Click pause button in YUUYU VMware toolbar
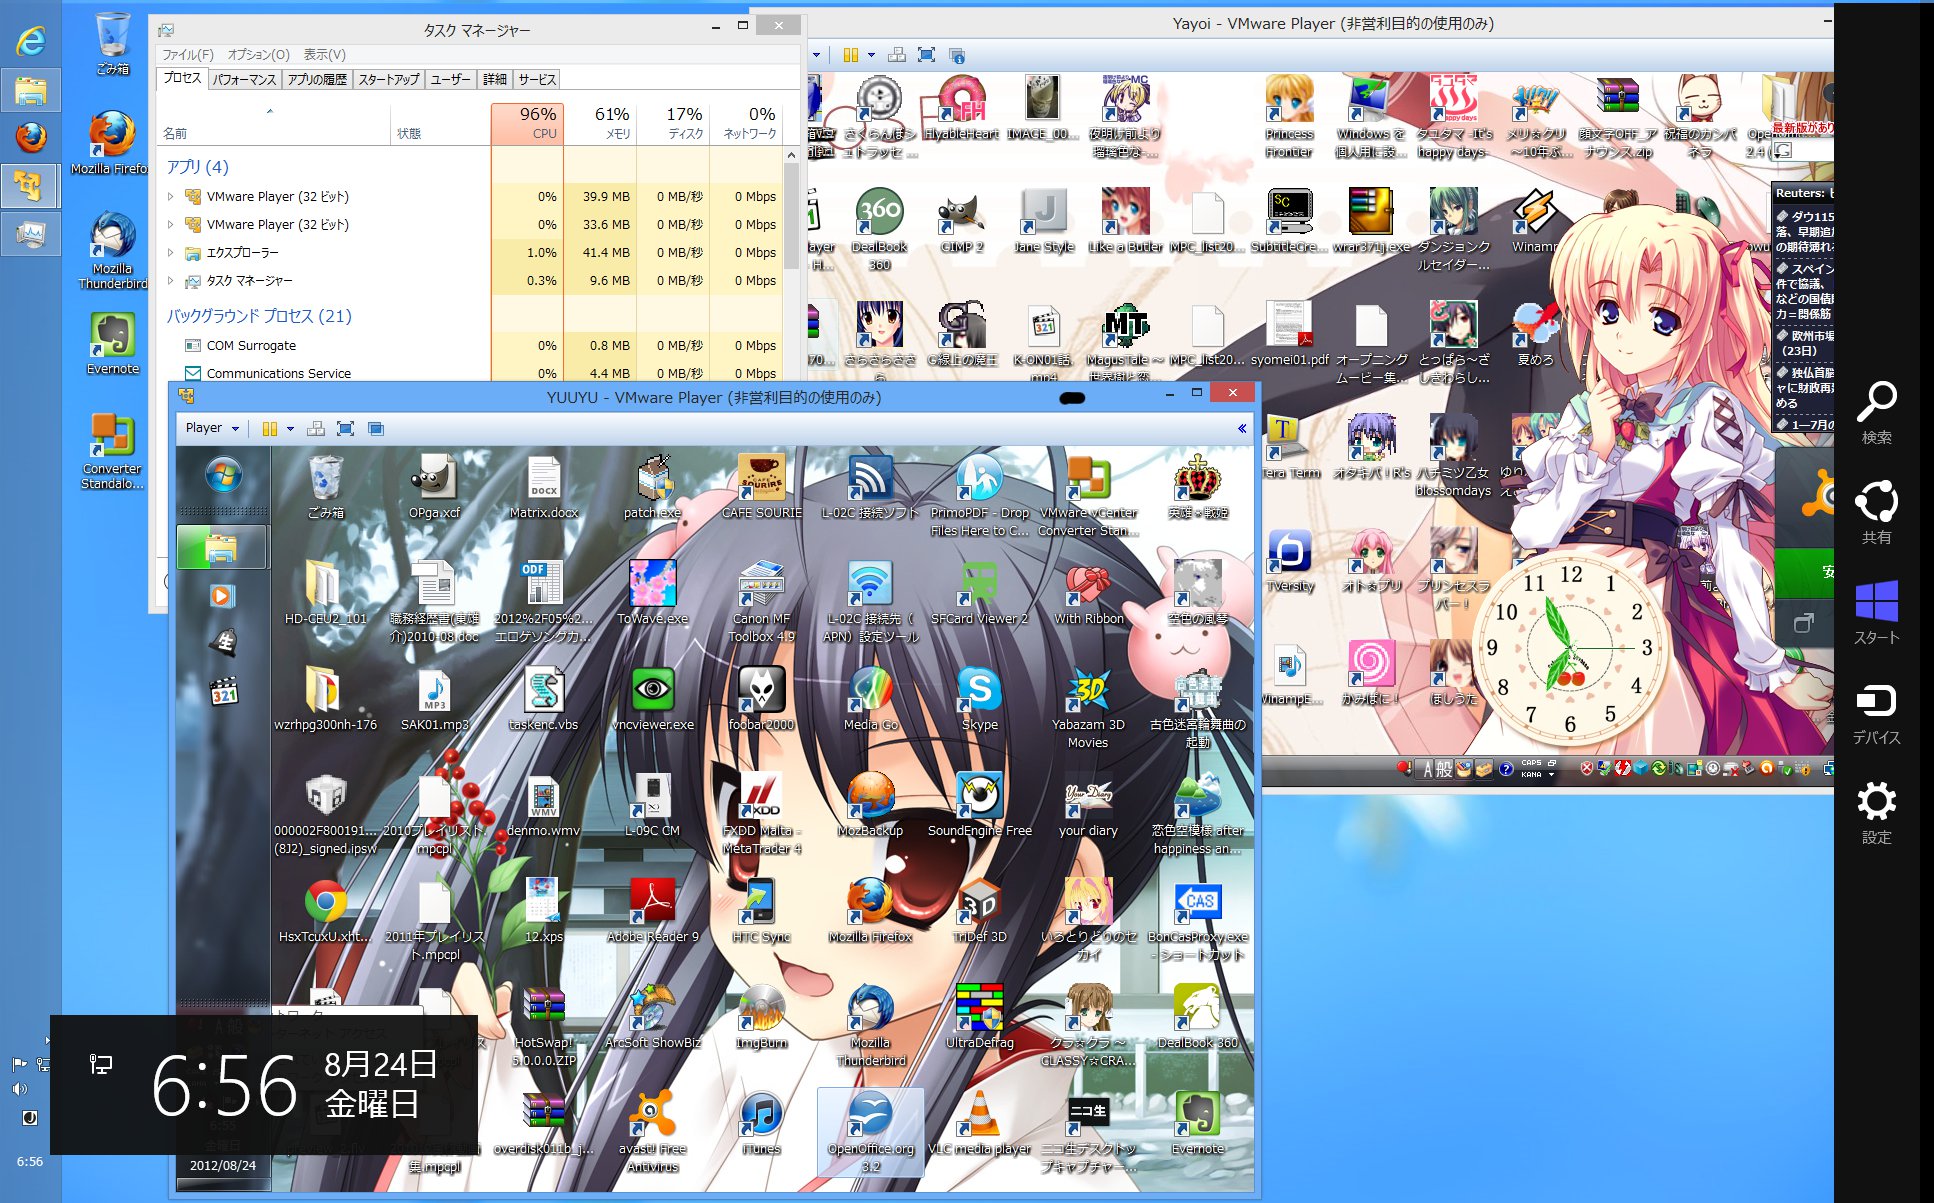This screenshot has width=1934, height=1203. [x=269, y=429]
